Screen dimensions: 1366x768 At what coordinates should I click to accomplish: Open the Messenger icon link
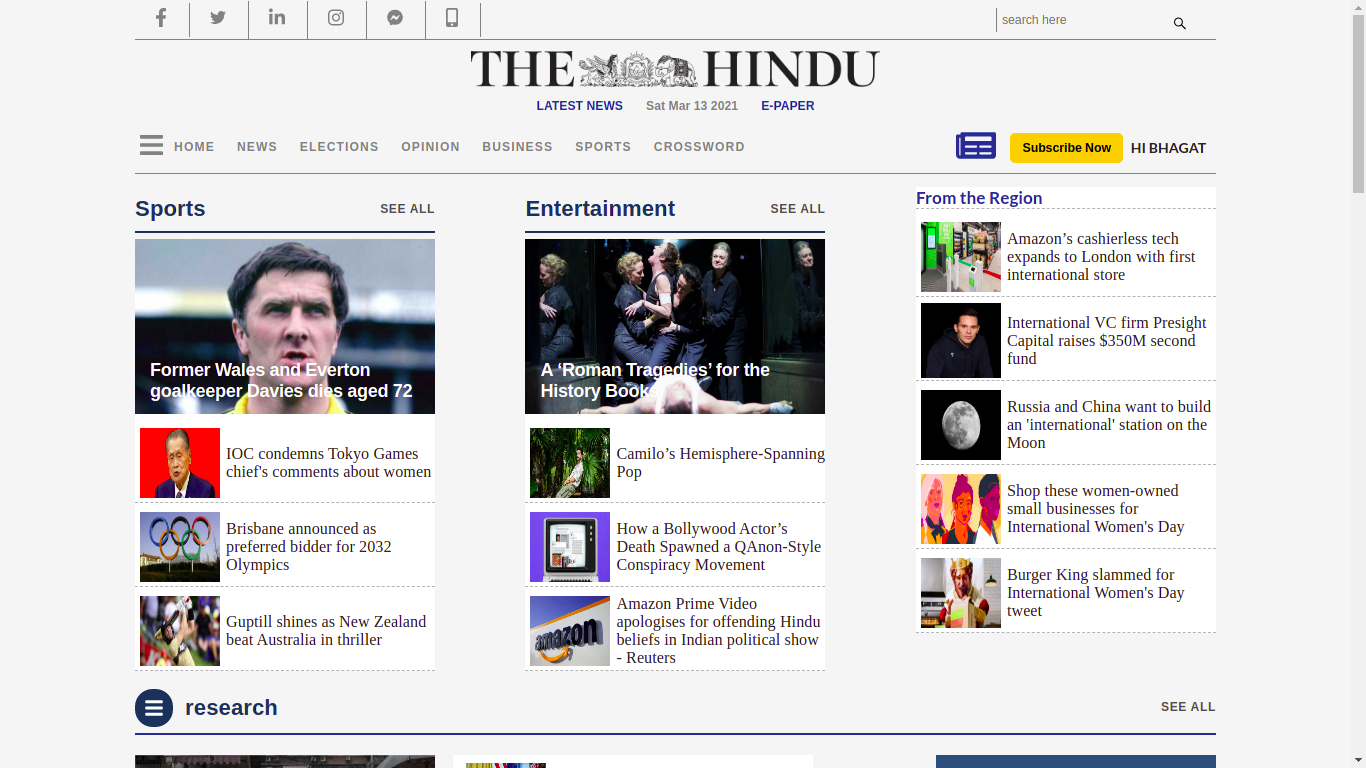pyautogui.click(x=395, y=18)
